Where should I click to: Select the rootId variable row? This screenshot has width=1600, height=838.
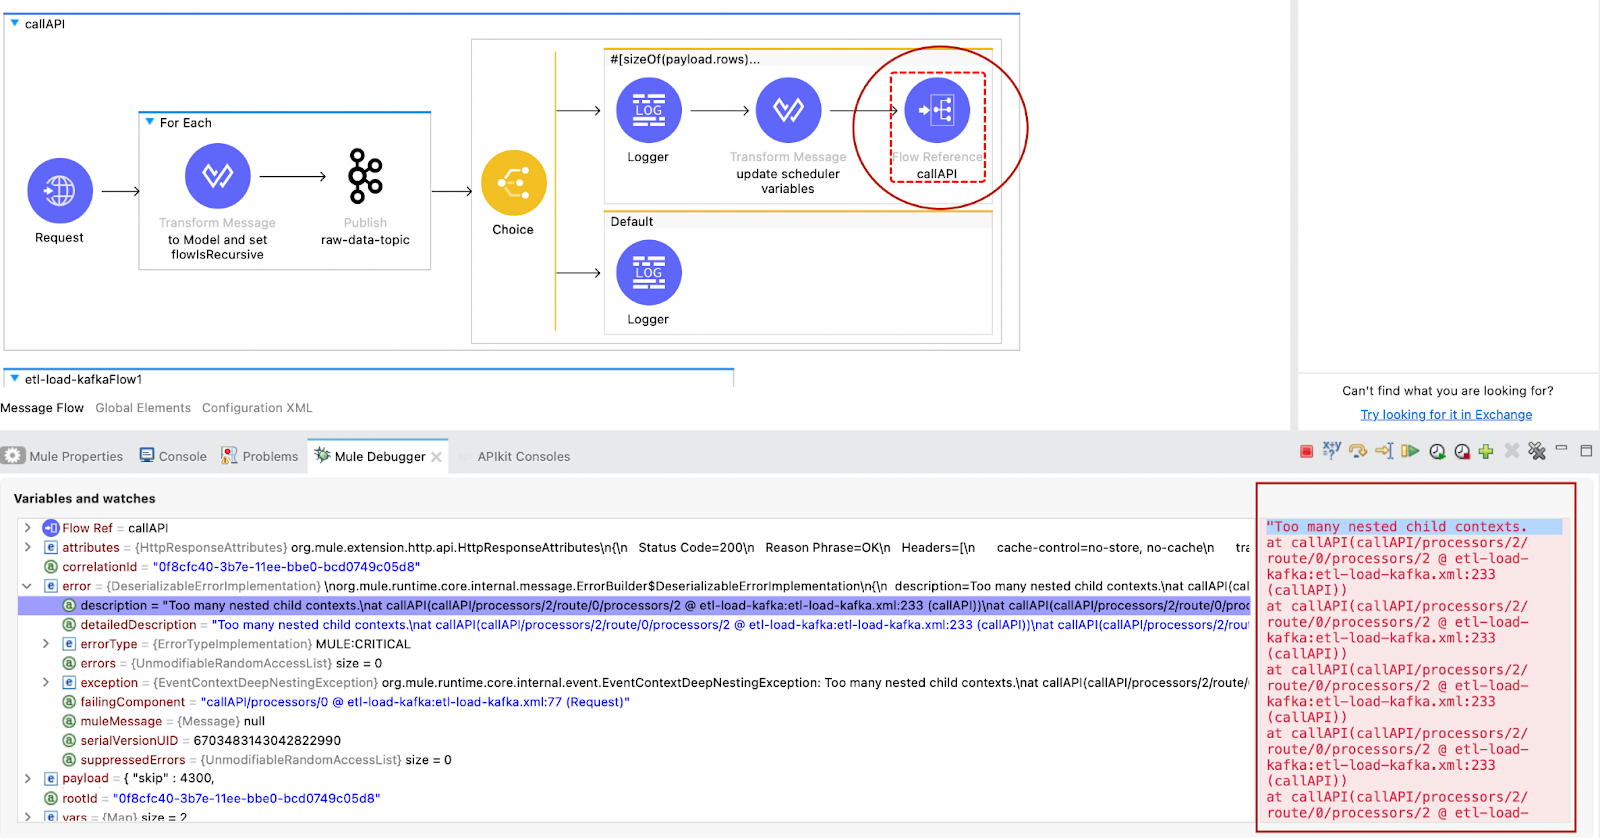[634, 799]
